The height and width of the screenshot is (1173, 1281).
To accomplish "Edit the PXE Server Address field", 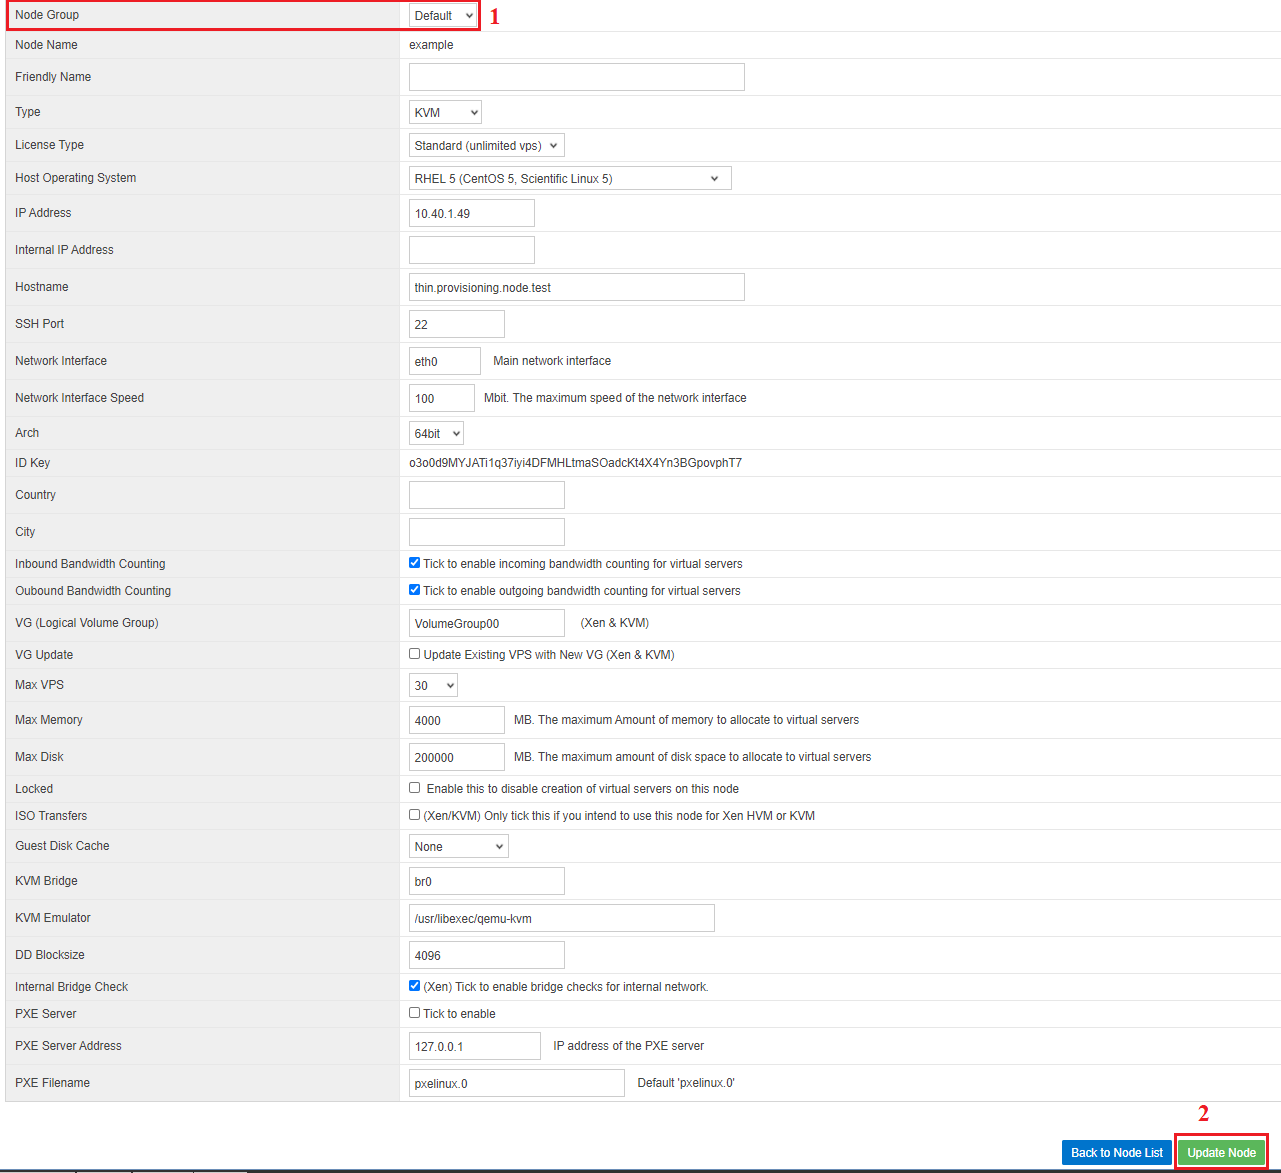I will (x=475, y=1046).
